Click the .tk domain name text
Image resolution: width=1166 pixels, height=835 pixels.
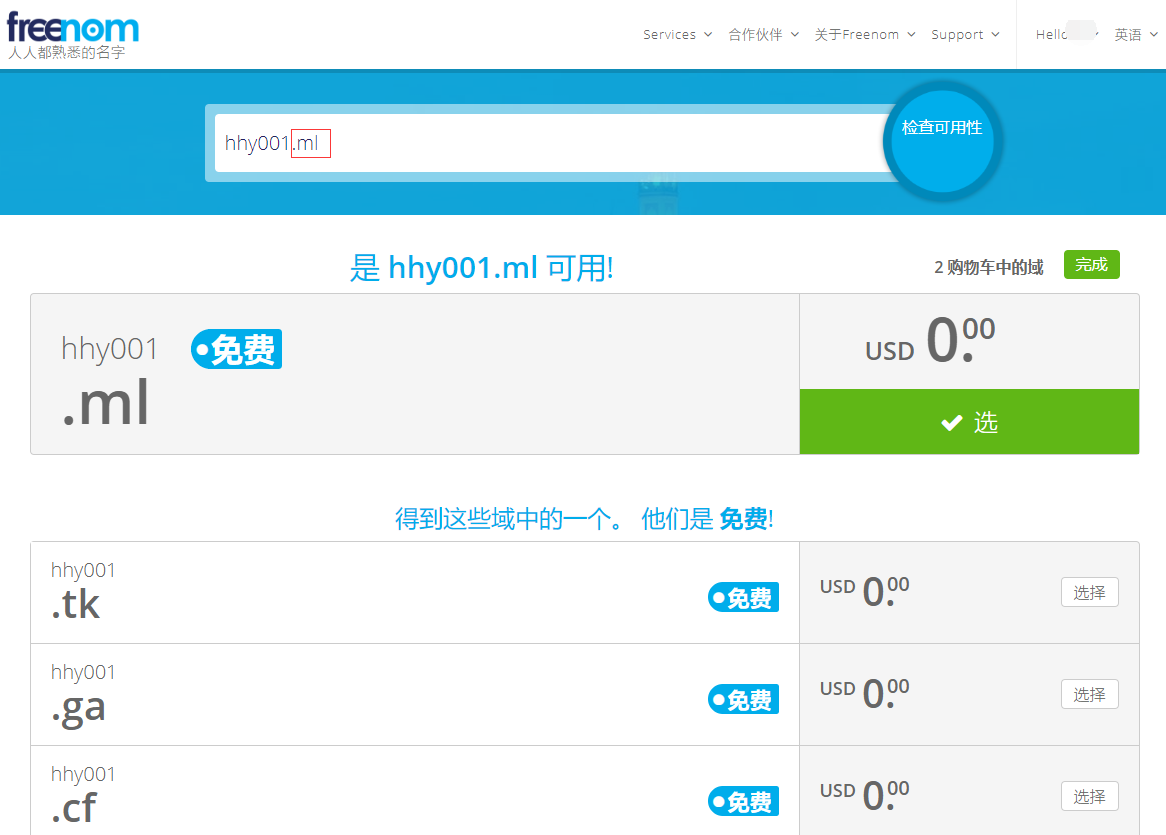coord(75,604)
